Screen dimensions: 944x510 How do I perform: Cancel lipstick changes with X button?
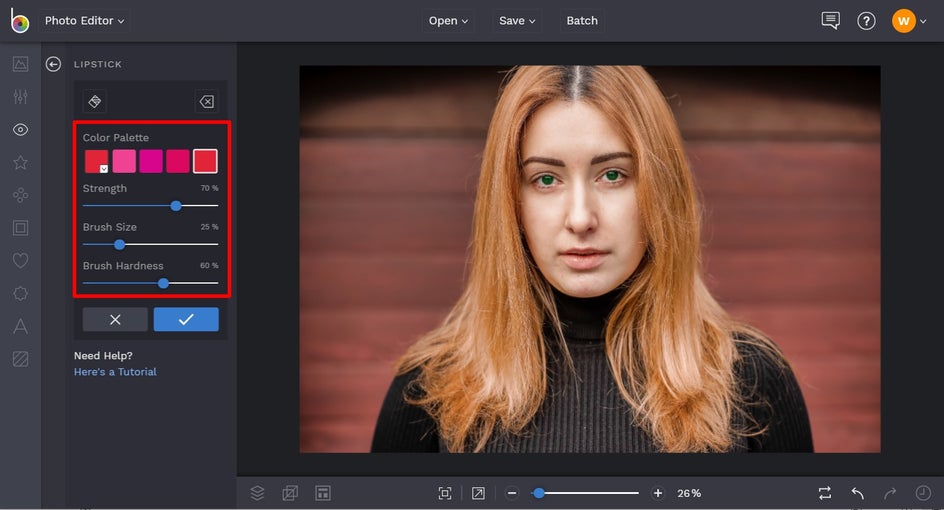click(115, 319)
